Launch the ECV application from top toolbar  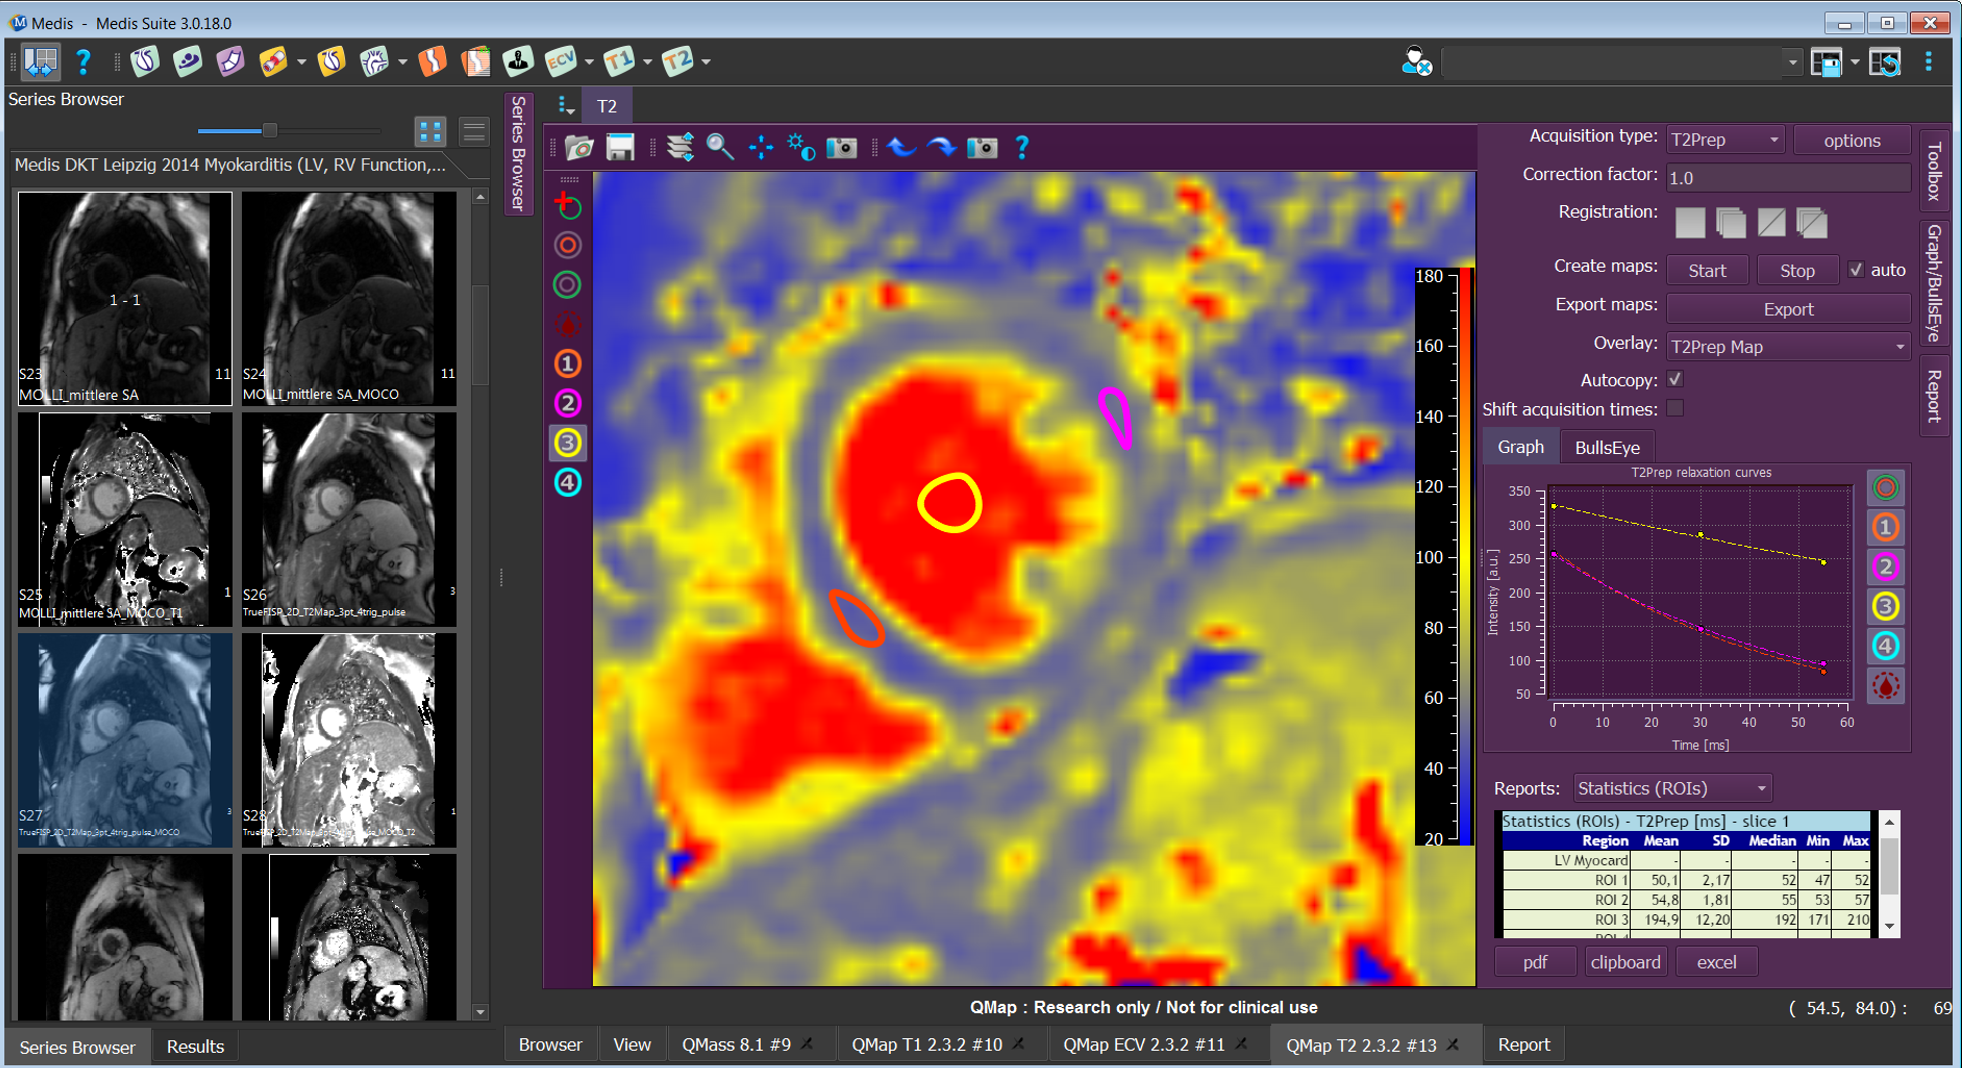560,62
